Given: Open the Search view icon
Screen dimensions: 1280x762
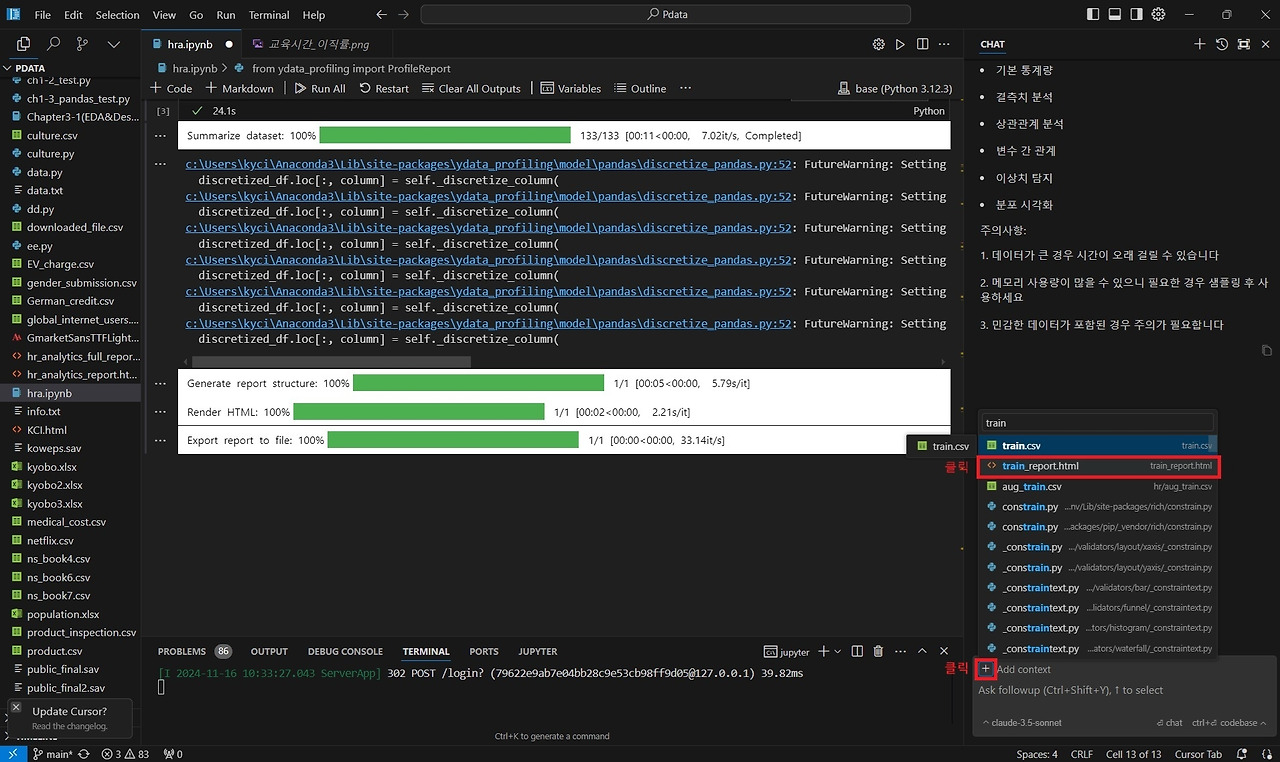Looking at the screenshot, I should click(x=54, y=44).
